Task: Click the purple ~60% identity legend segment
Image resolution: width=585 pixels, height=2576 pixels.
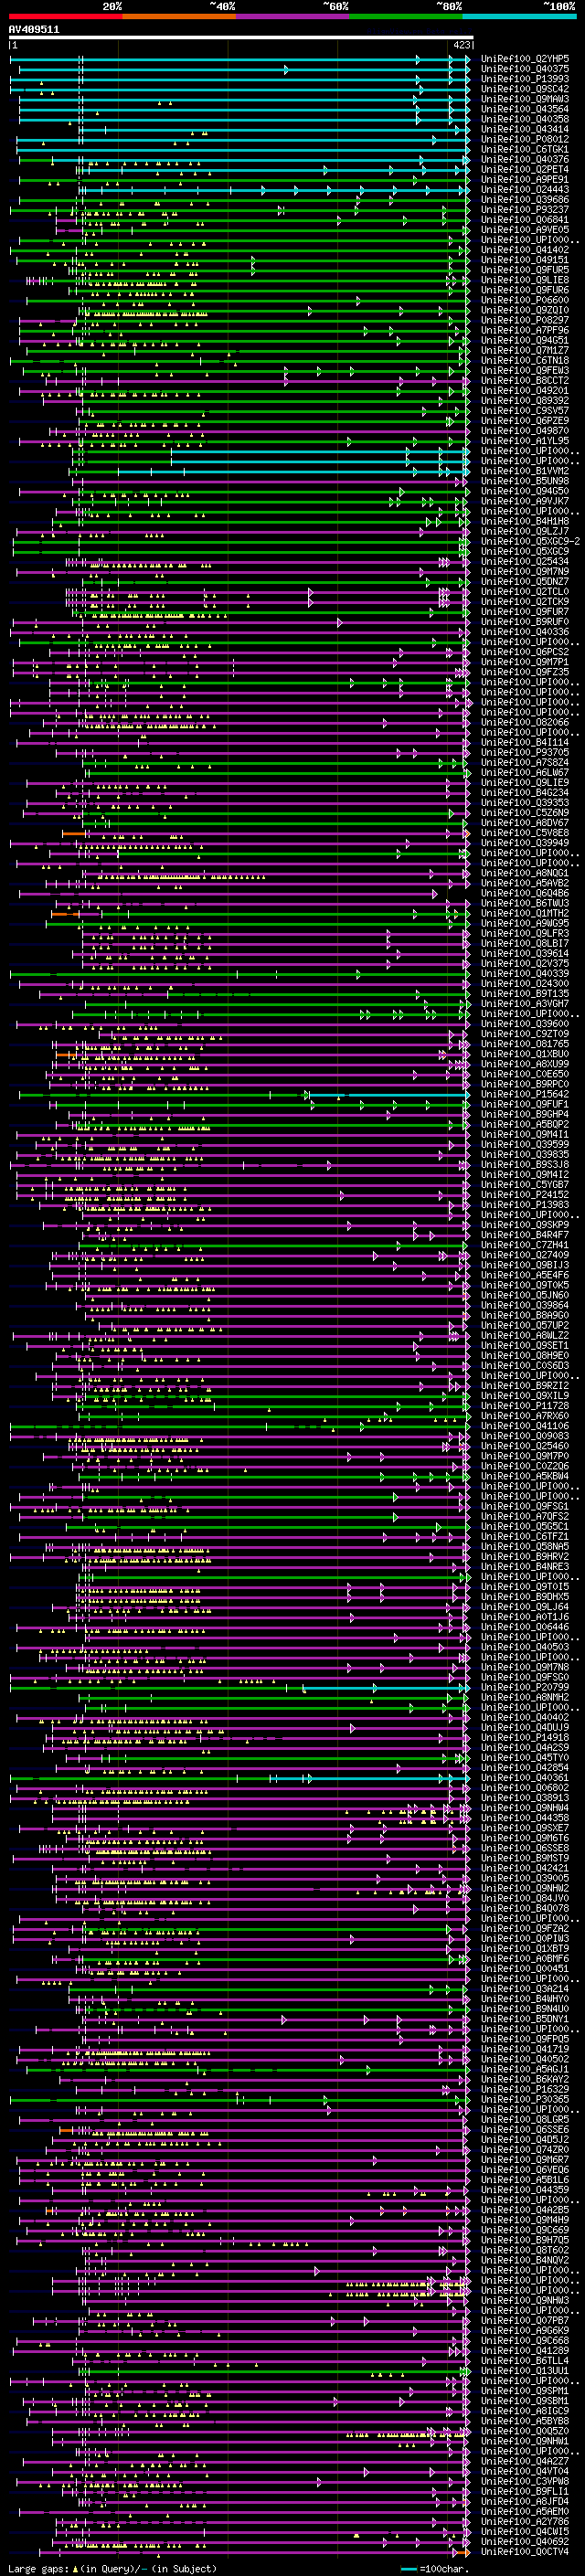Action: point(293,16)
